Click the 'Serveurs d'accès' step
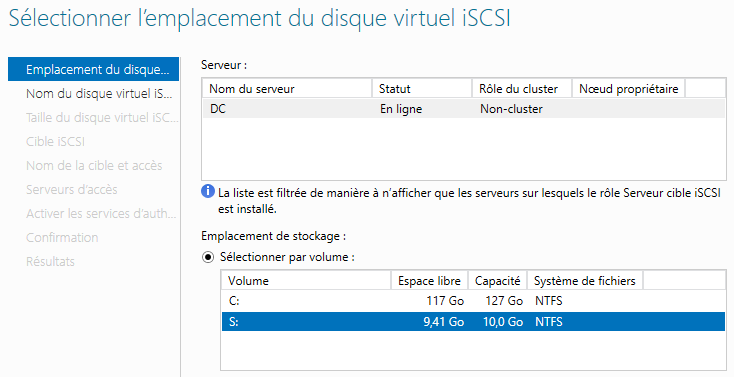The width and height of the screenshot is (734, 377). 72,190
